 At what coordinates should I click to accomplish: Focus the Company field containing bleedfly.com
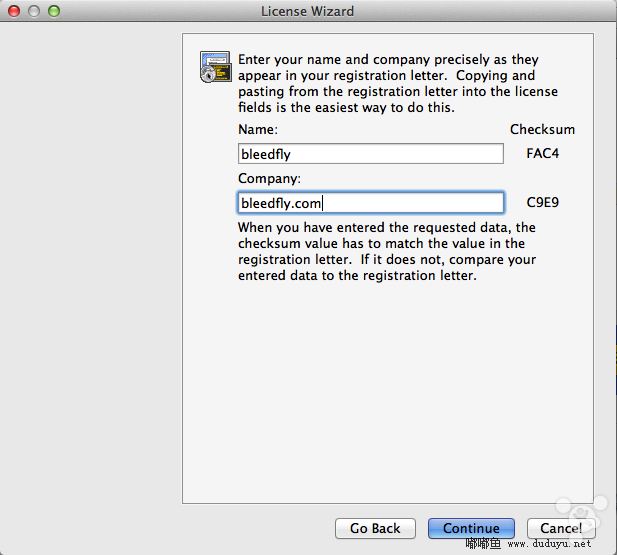pos(371,203)
